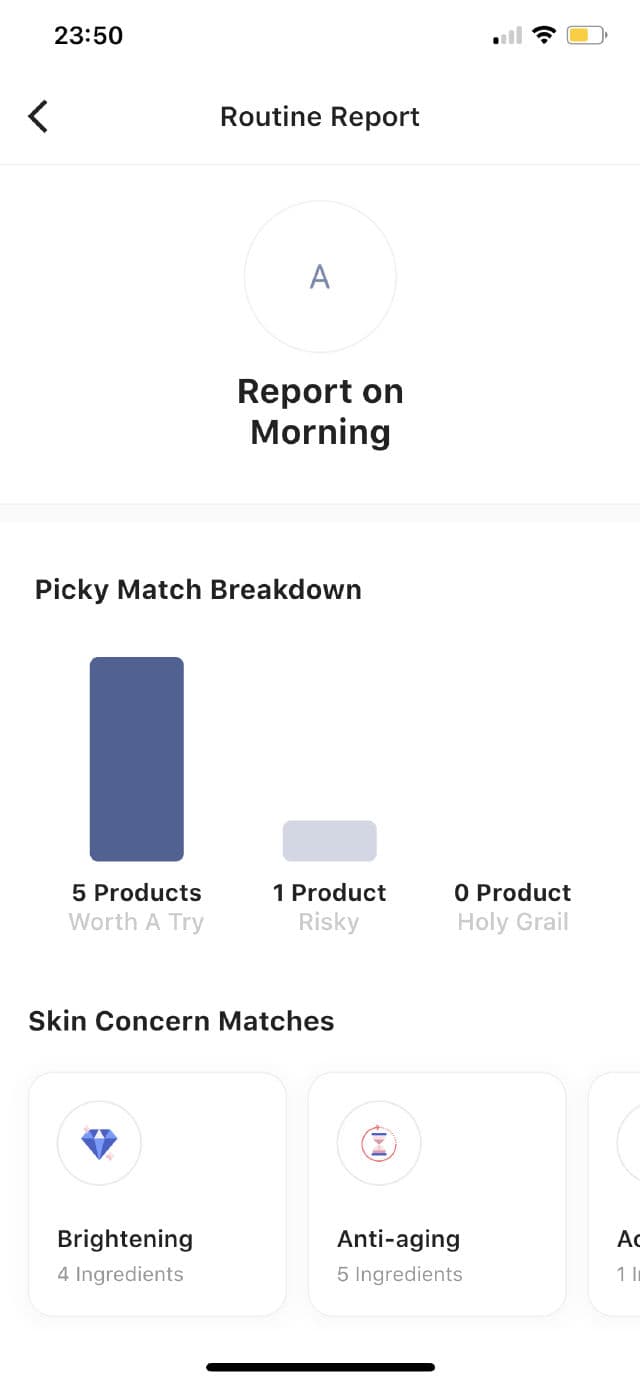The width and height of the screenshot is (640, 1385).
Task: Tap the cellular signal bars icon
Action: (x=508, y=37)
